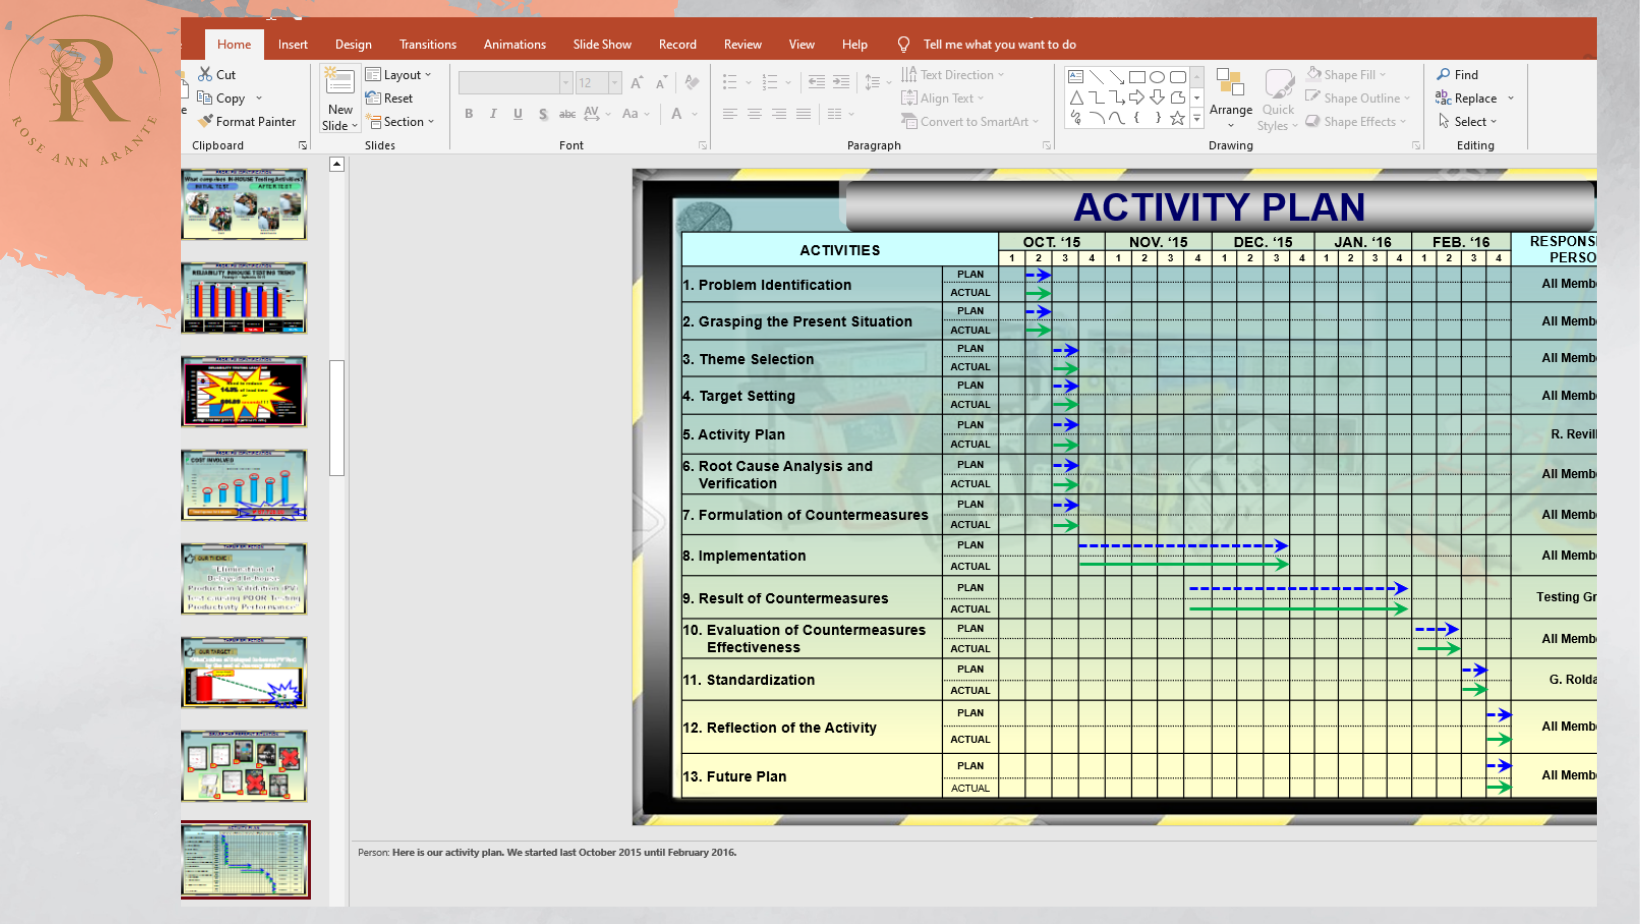Screen dimensions: 1640x924
Task: Select the 5-point Star shape
Action: coord(1178,118)
